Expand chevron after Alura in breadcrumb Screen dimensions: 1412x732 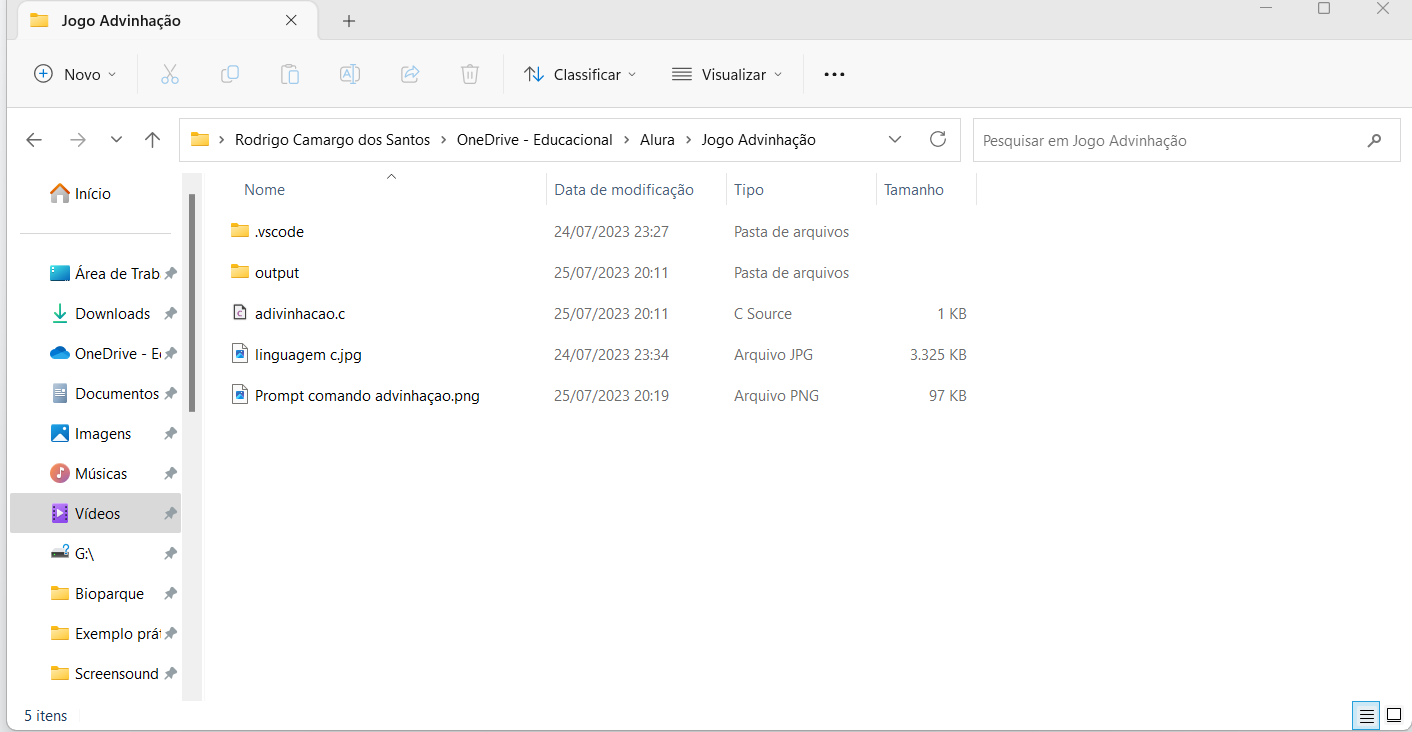point(689,140)
